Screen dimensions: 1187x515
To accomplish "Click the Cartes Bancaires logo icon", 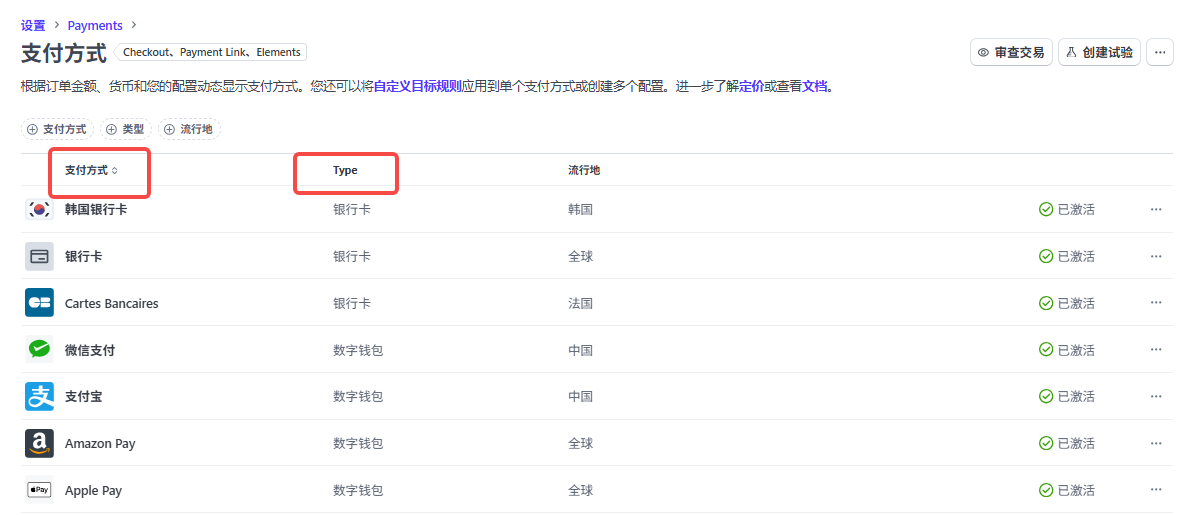I will (39, 303).
